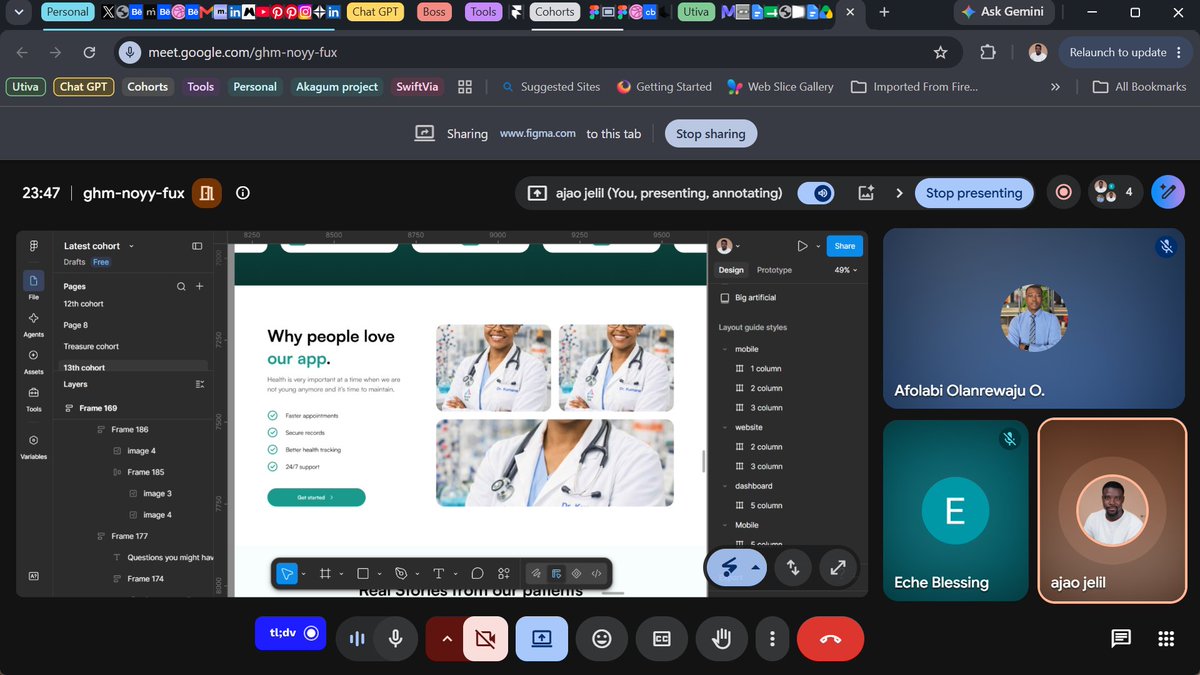The width and height of the screenshot is (1200, 675).
Task: Turn the camera on
Action: [486, 638]
